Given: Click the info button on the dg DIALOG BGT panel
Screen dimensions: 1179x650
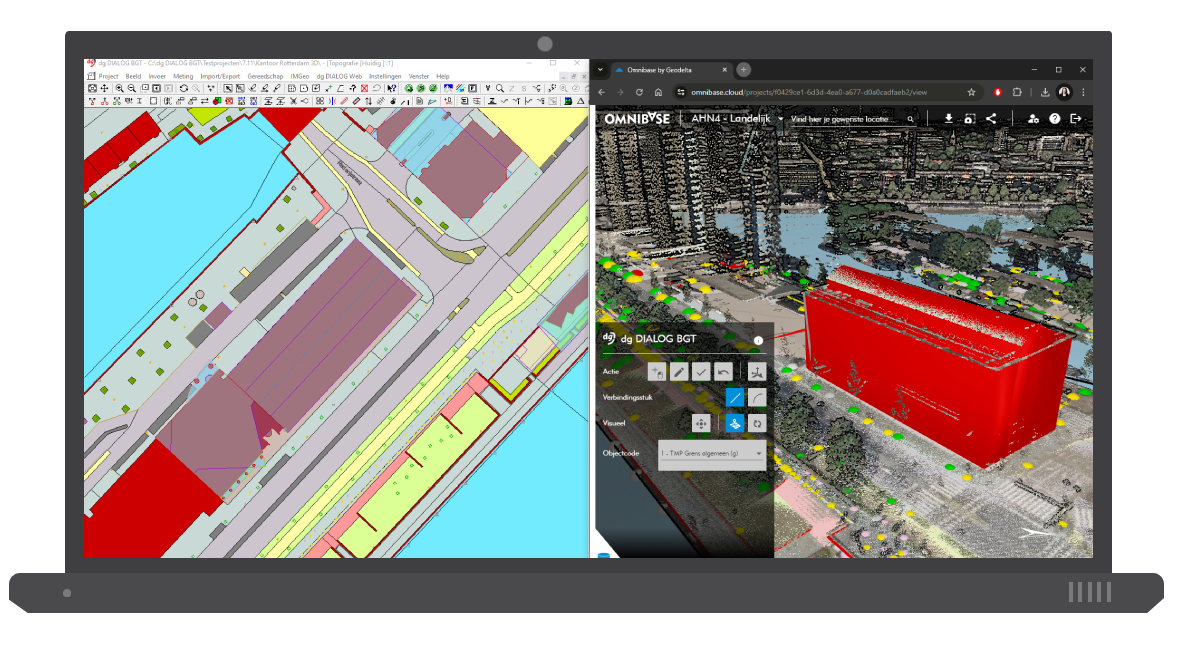Looking at the screenshot, I should 759,340.
